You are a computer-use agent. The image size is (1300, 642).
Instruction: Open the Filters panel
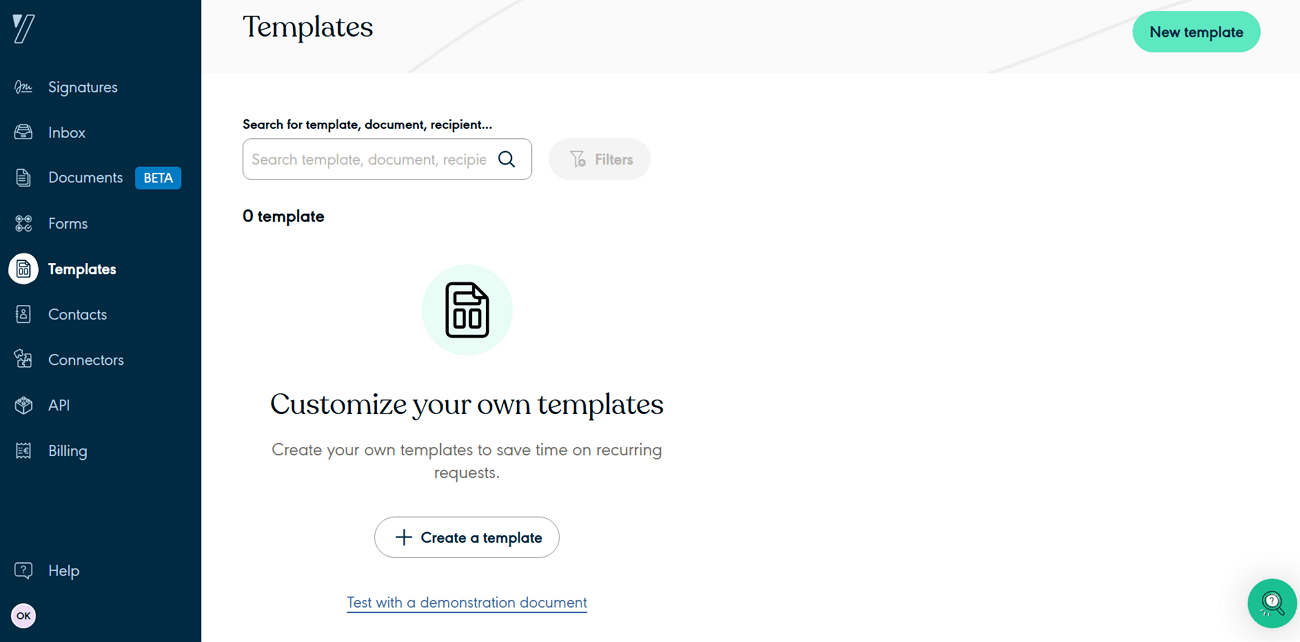[x=599, y=159]
